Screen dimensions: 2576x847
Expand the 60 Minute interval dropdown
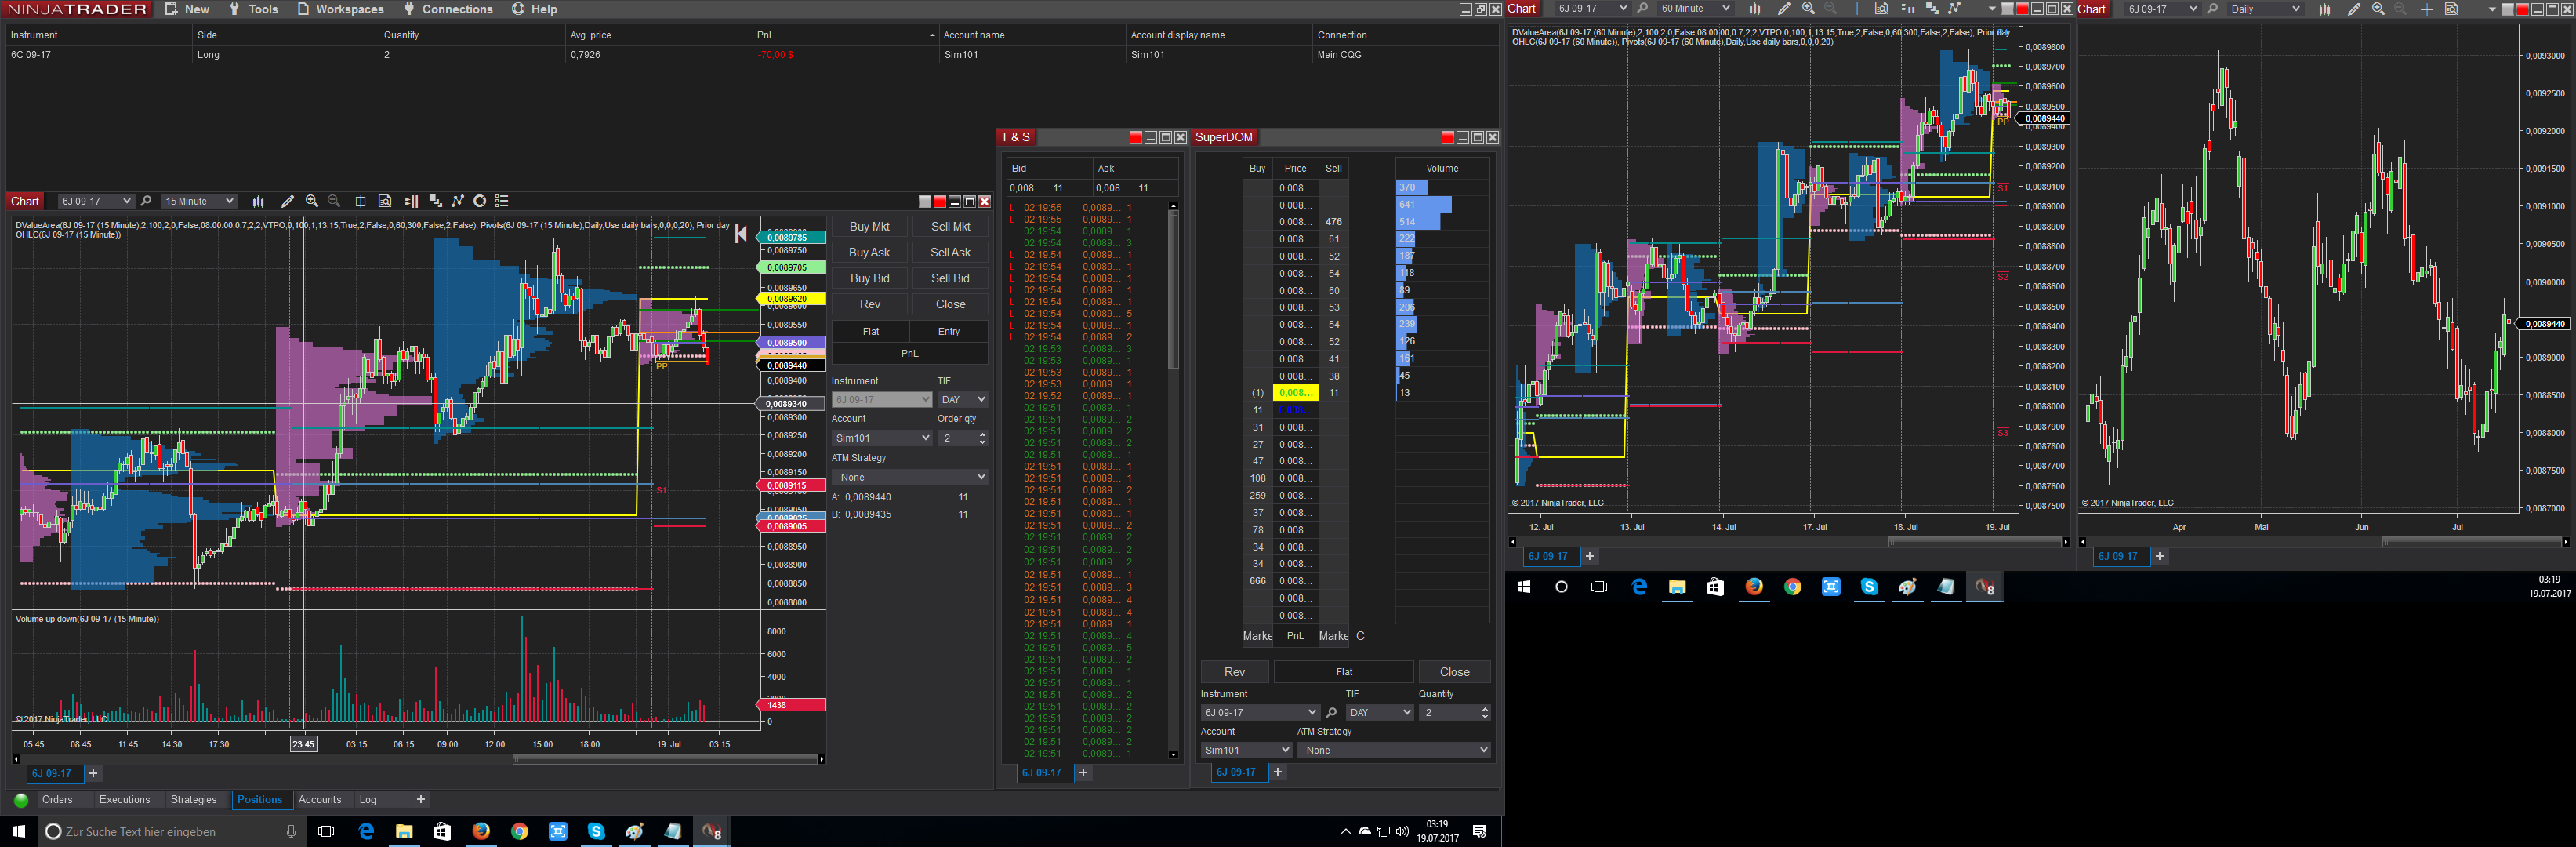(x=1695, y=9)
